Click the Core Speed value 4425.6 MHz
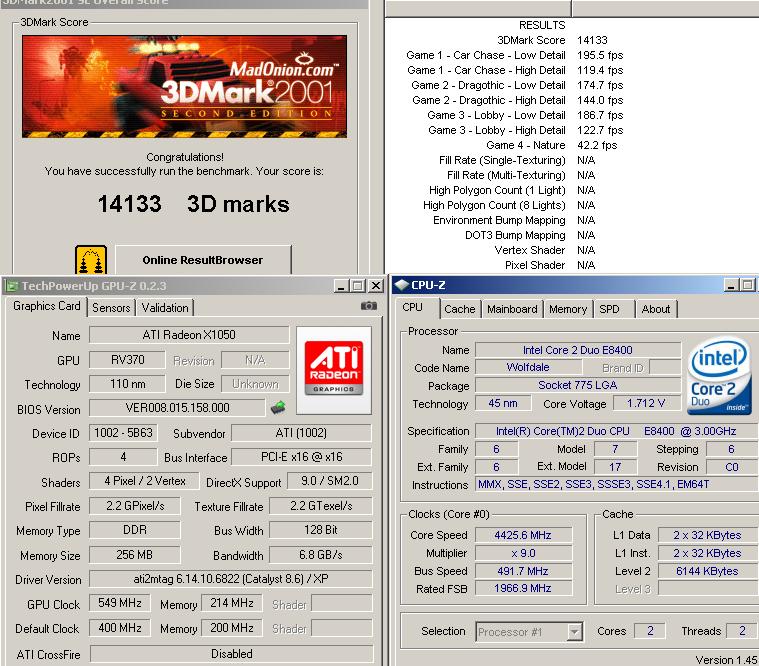 523,535
